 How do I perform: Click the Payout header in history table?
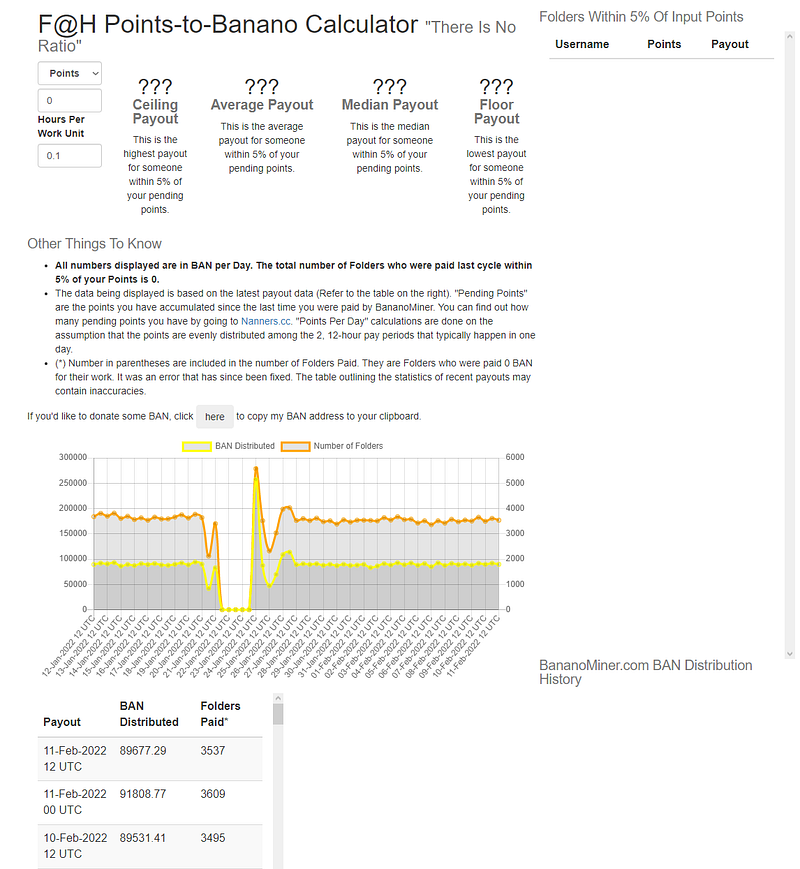click(x=62, y=722)
